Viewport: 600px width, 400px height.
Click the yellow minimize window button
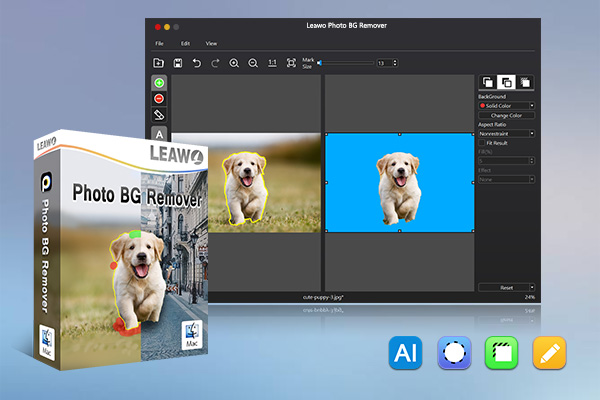click(x=167, y=27)
